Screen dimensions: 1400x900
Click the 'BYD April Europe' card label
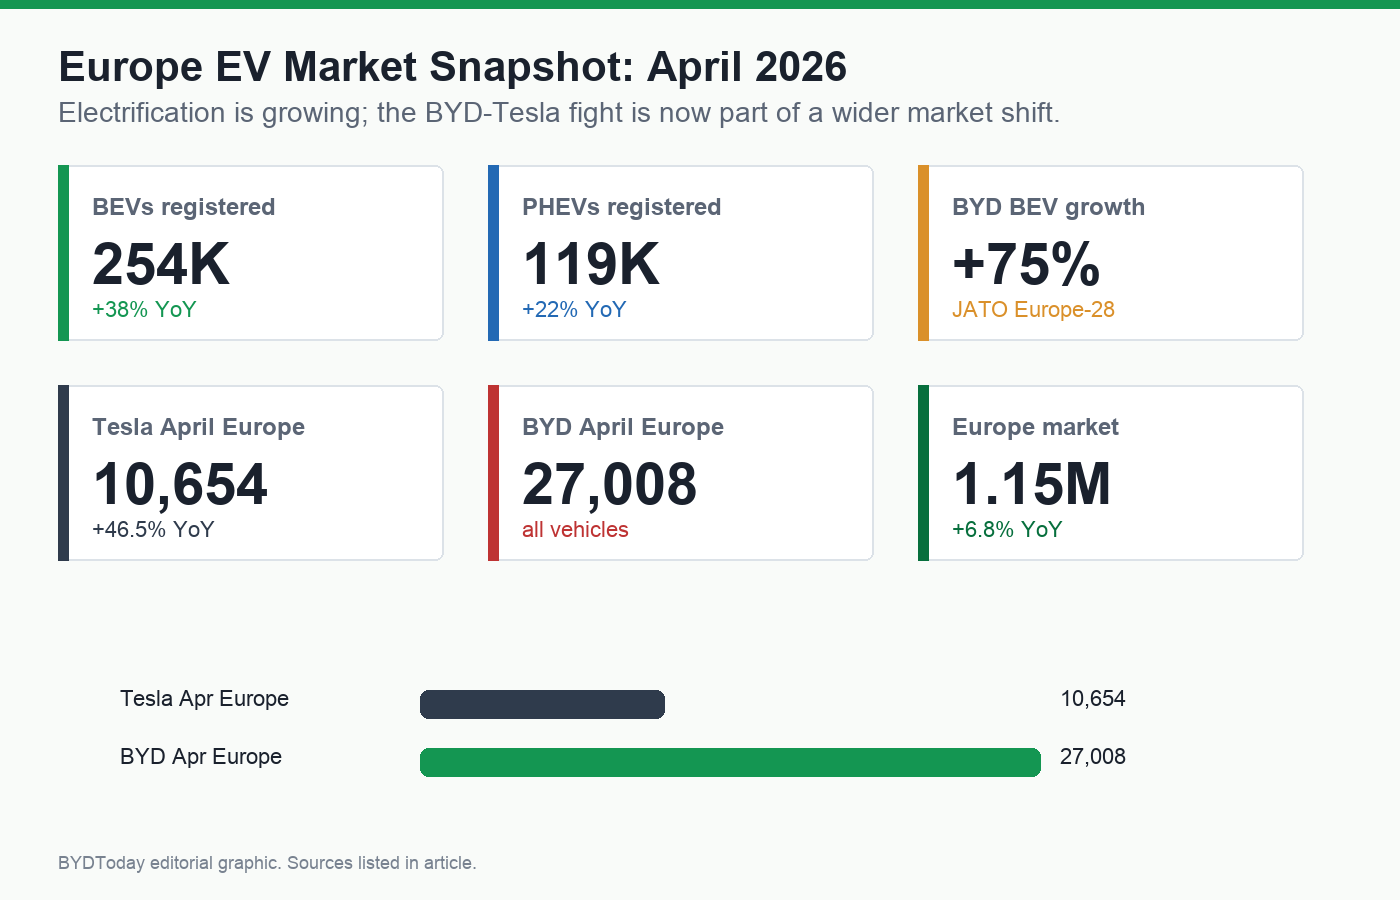(x=623, y=427)
